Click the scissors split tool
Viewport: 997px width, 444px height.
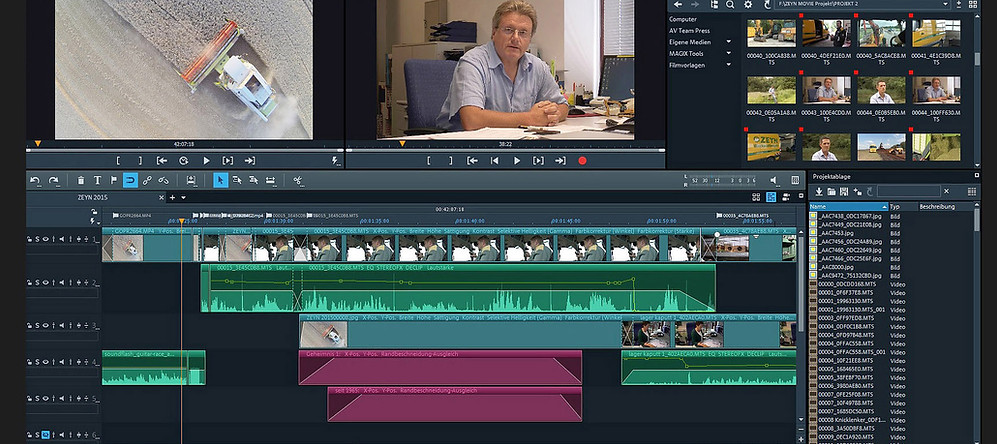(x=297, y=181)
